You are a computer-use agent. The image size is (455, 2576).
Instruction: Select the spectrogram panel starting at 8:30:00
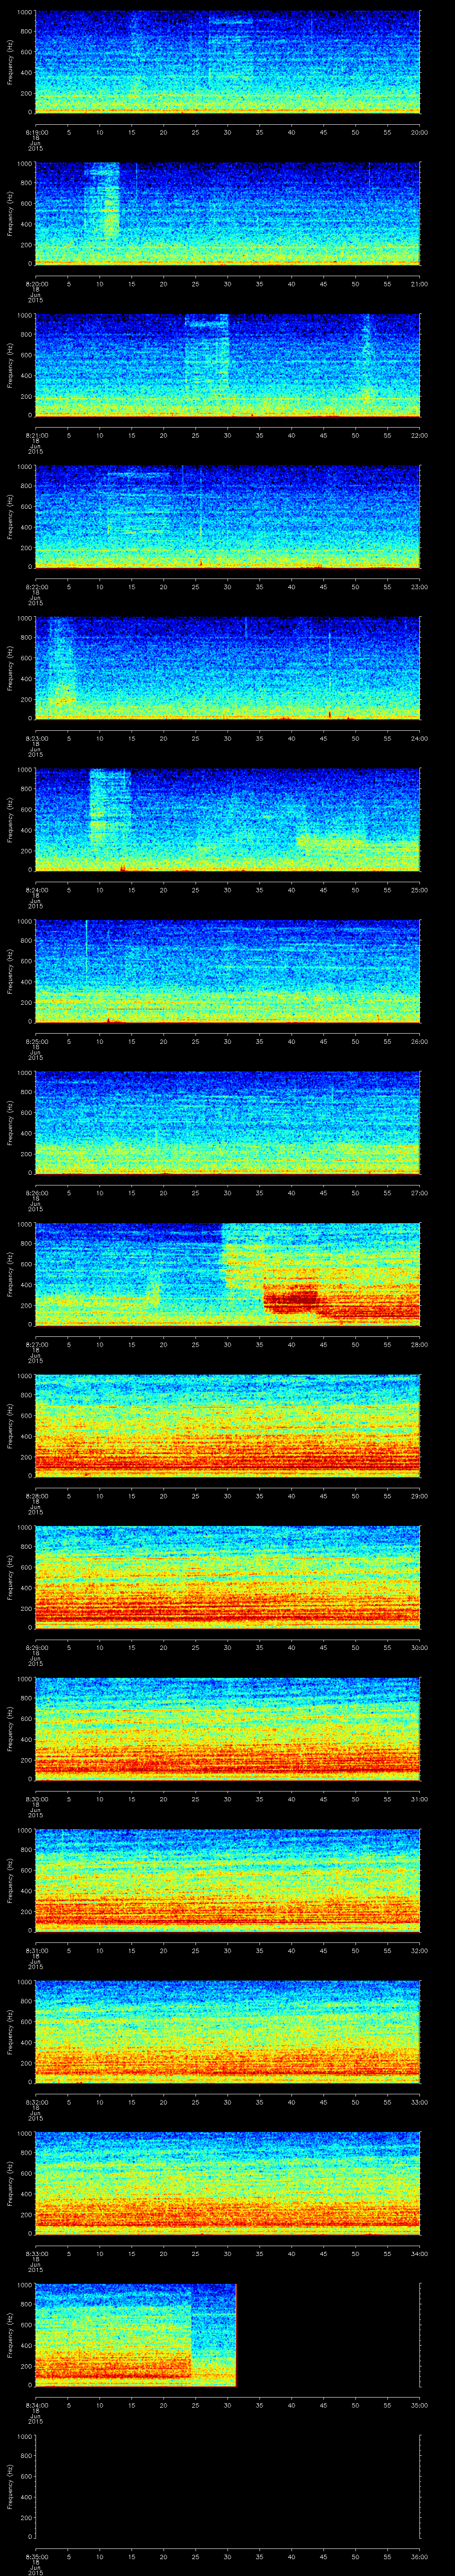point(227,1729)
